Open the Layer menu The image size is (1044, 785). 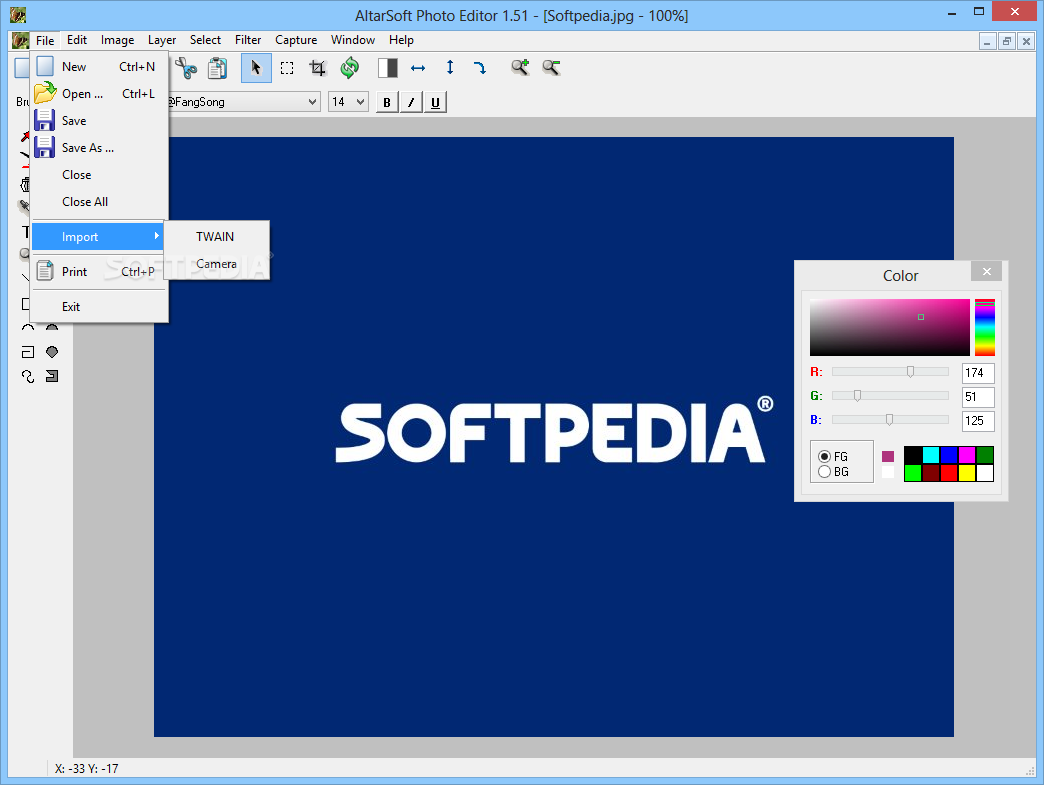point(162,40)
